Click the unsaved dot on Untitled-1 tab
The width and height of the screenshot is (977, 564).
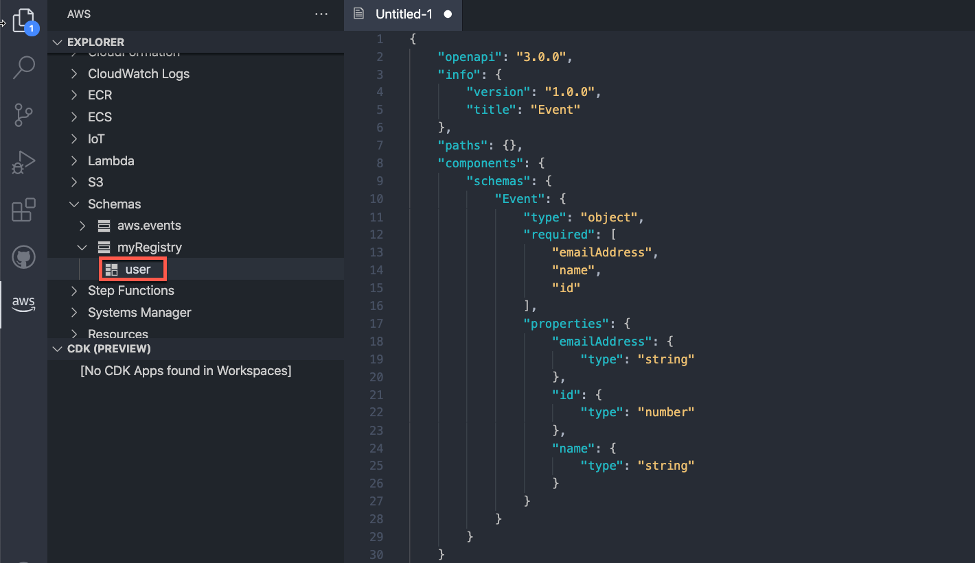point(447,14)
